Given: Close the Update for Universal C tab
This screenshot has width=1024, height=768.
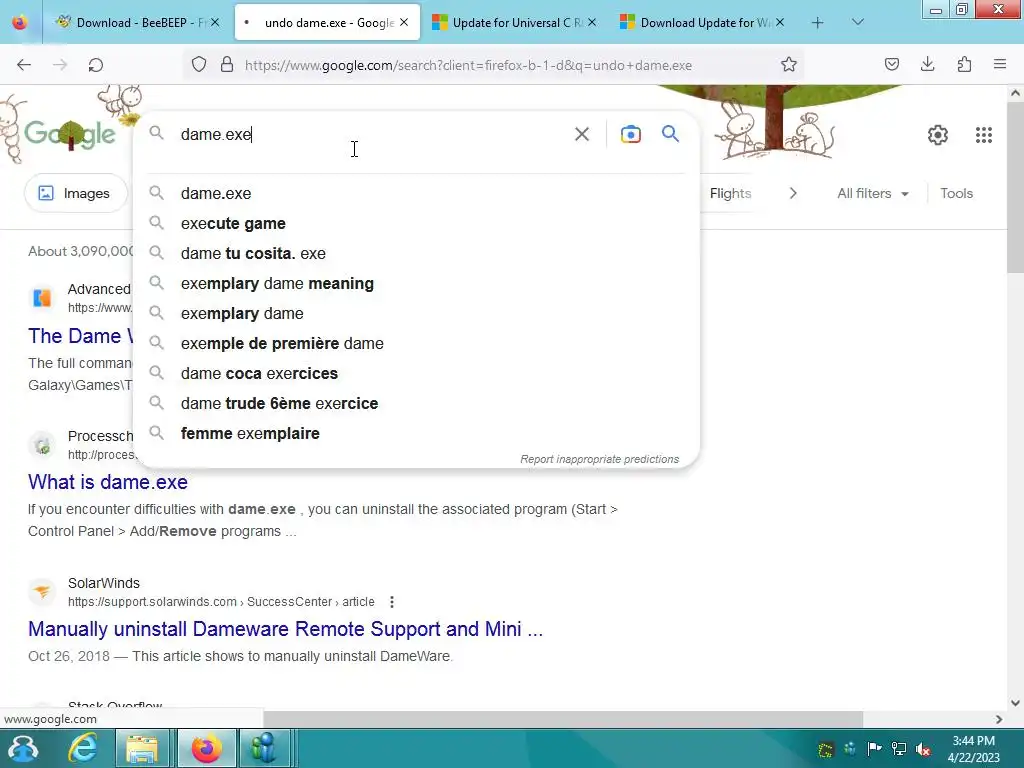Looking at the screenshot, I should (592, 22).
